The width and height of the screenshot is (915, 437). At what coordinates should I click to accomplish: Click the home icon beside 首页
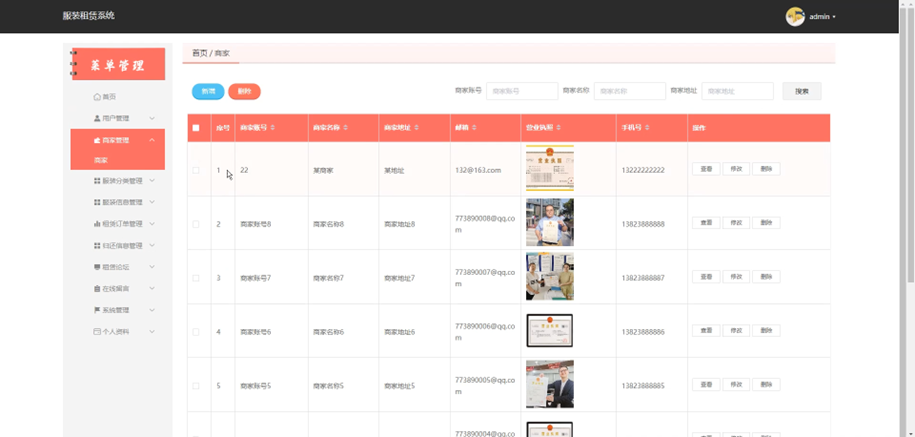97,97
